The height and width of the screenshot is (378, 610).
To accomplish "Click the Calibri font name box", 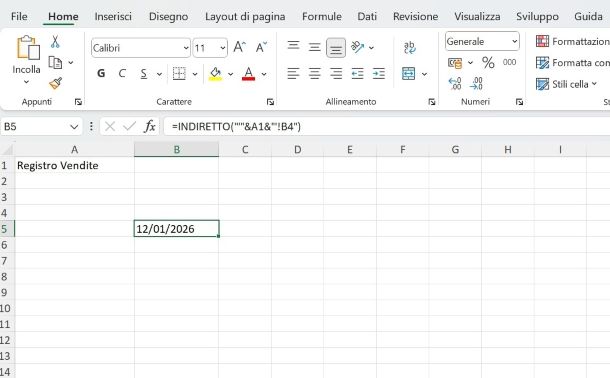I will tap(141, 48).
